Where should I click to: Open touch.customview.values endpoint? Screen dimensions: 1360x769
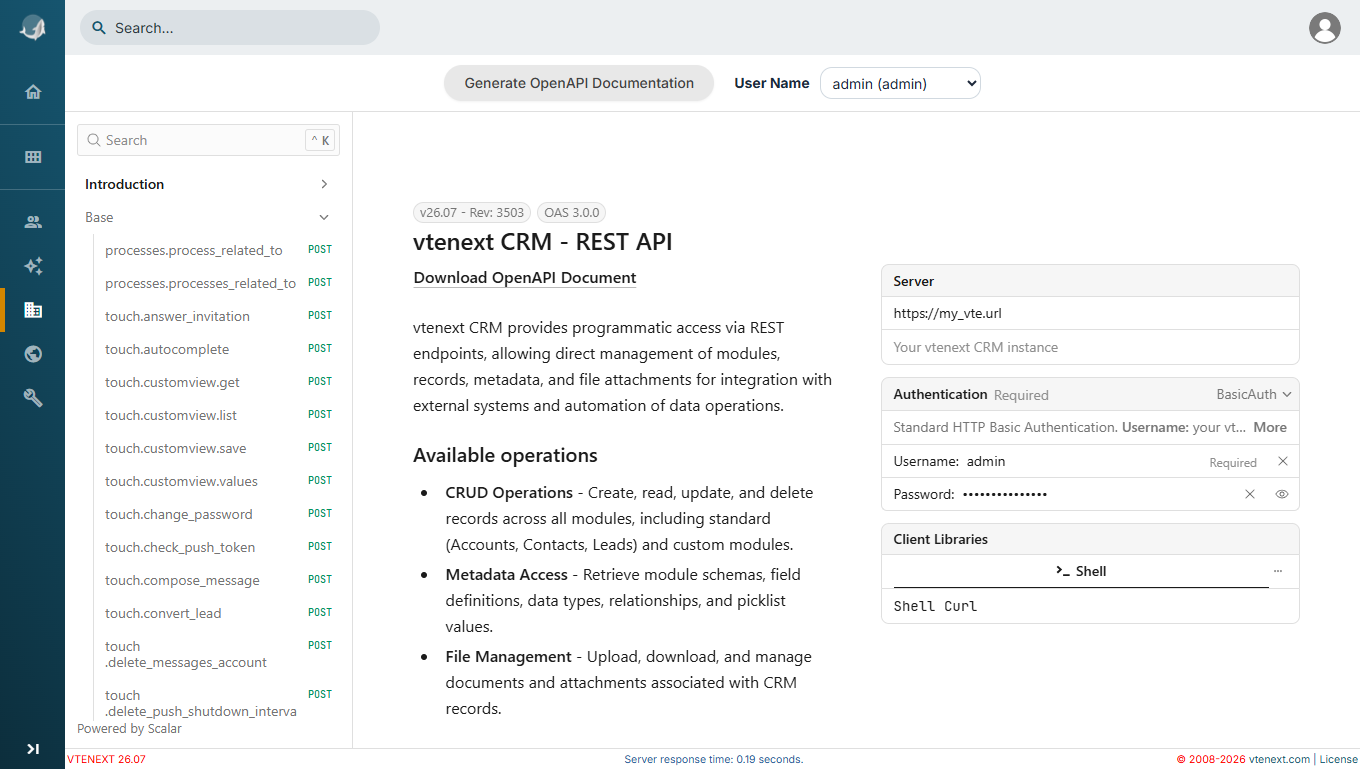tap(181, 481)
